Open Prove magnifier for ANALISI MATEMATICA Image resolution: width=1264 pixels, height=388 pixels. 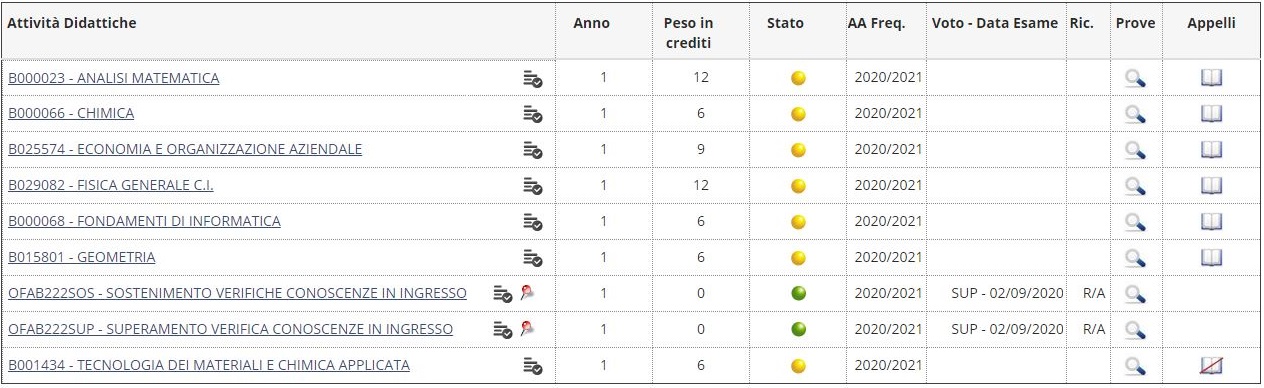pyautogui.click(x=1135, y=78)
